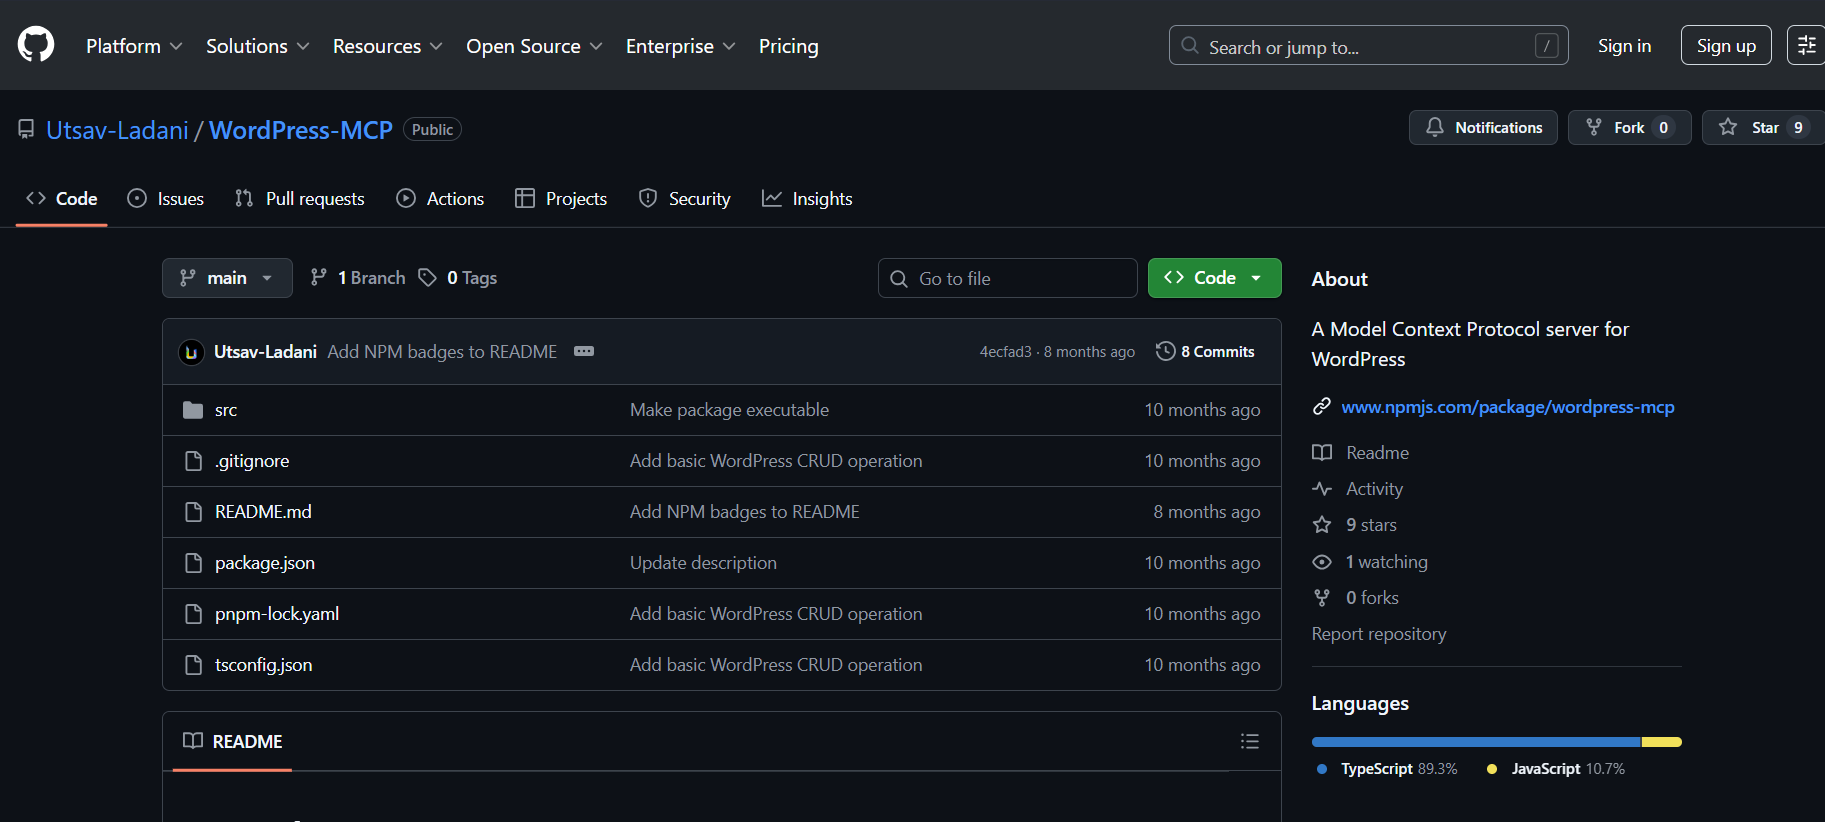Star the WordPress-MCP repository
The width and height of the screenshot is (1825, 822).
(x=1754, y=128)
